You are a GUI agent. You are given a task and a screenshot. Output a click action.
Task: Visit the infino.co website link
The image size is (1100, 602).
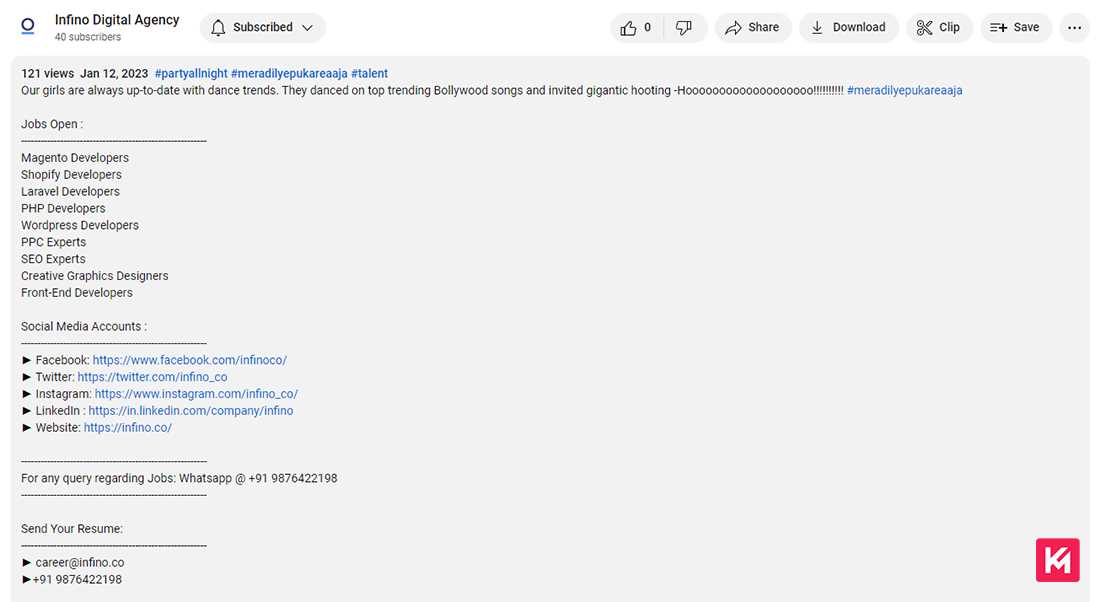(x=128, y=428)
